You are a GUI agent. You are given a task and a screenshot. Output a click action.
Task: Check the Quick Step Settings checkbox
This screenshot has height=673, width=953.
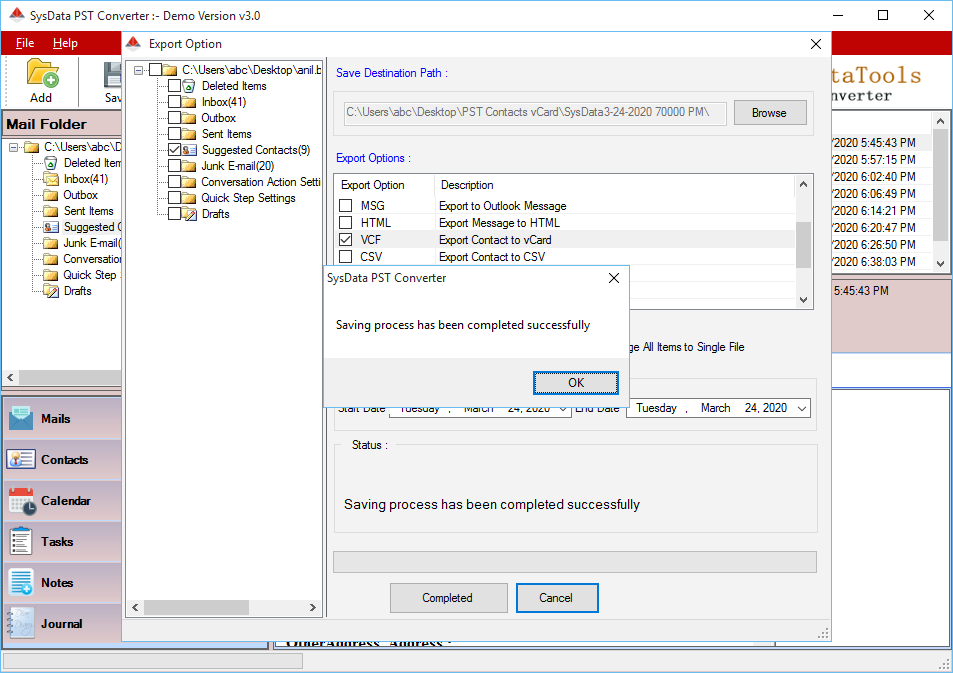(174, 198)
